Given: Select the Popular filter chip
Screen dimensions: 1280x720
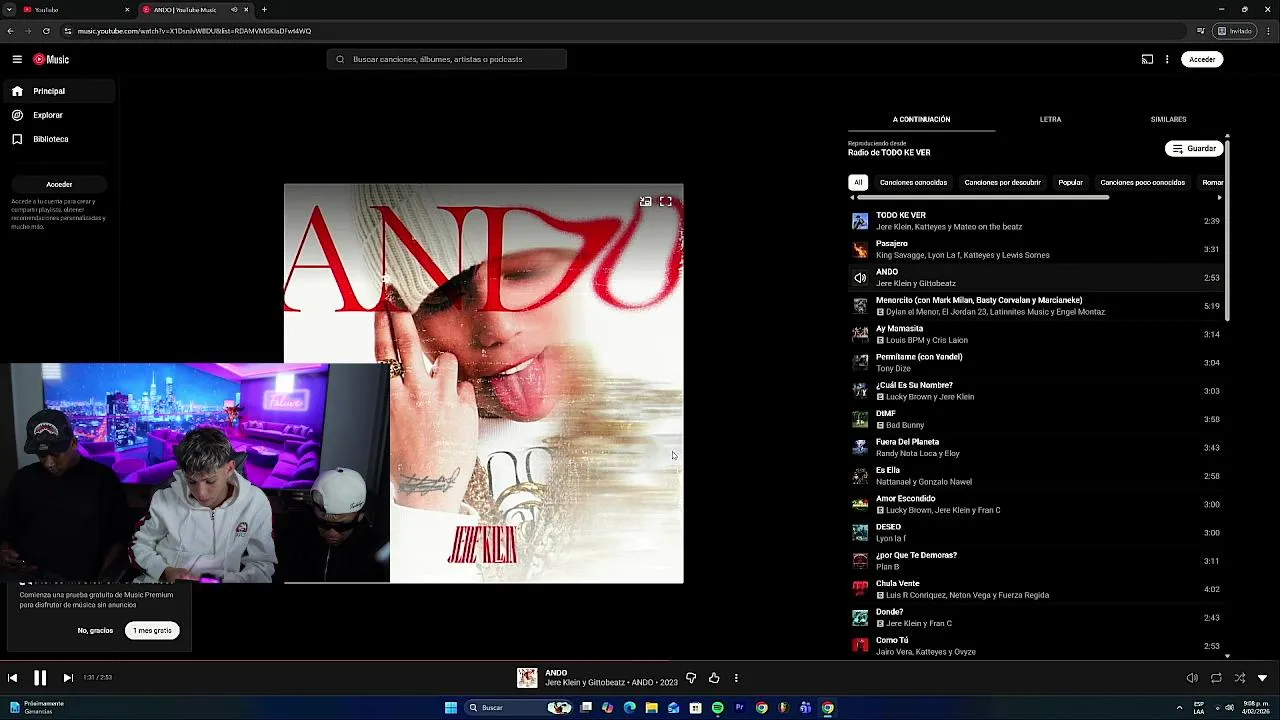Looking at the screenshot, I should (1071, 183).
